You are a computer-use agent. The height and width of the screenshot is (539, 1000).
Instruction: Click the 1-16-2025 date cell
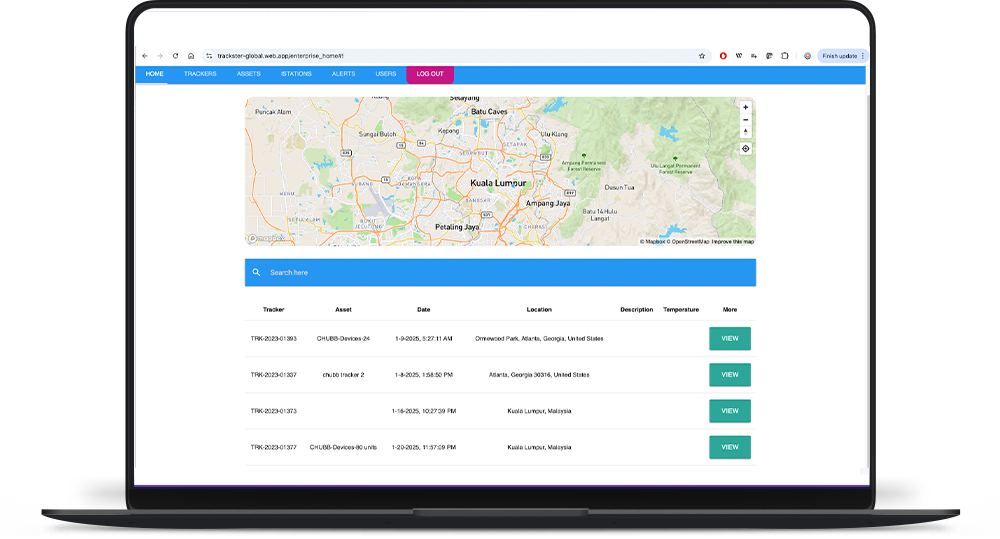click(423, 411)
